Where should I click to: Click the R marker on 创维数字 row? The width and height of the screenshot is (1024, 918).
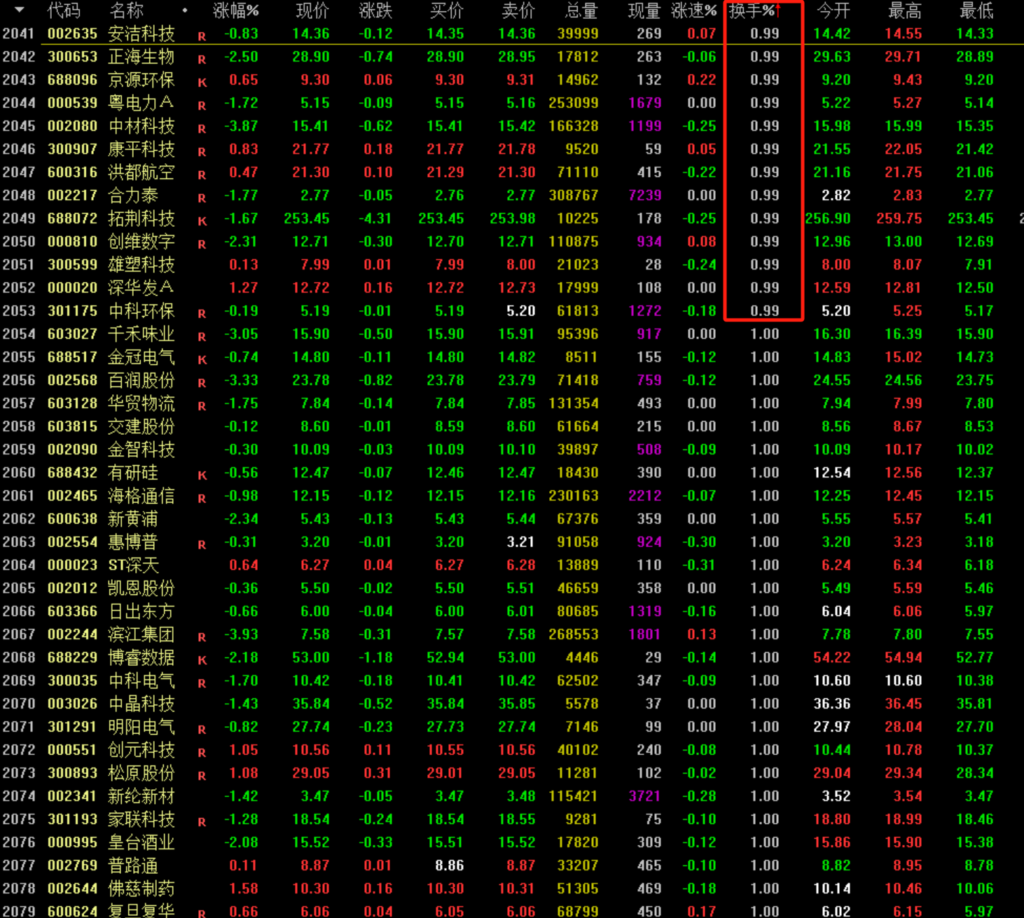(202, 244)
